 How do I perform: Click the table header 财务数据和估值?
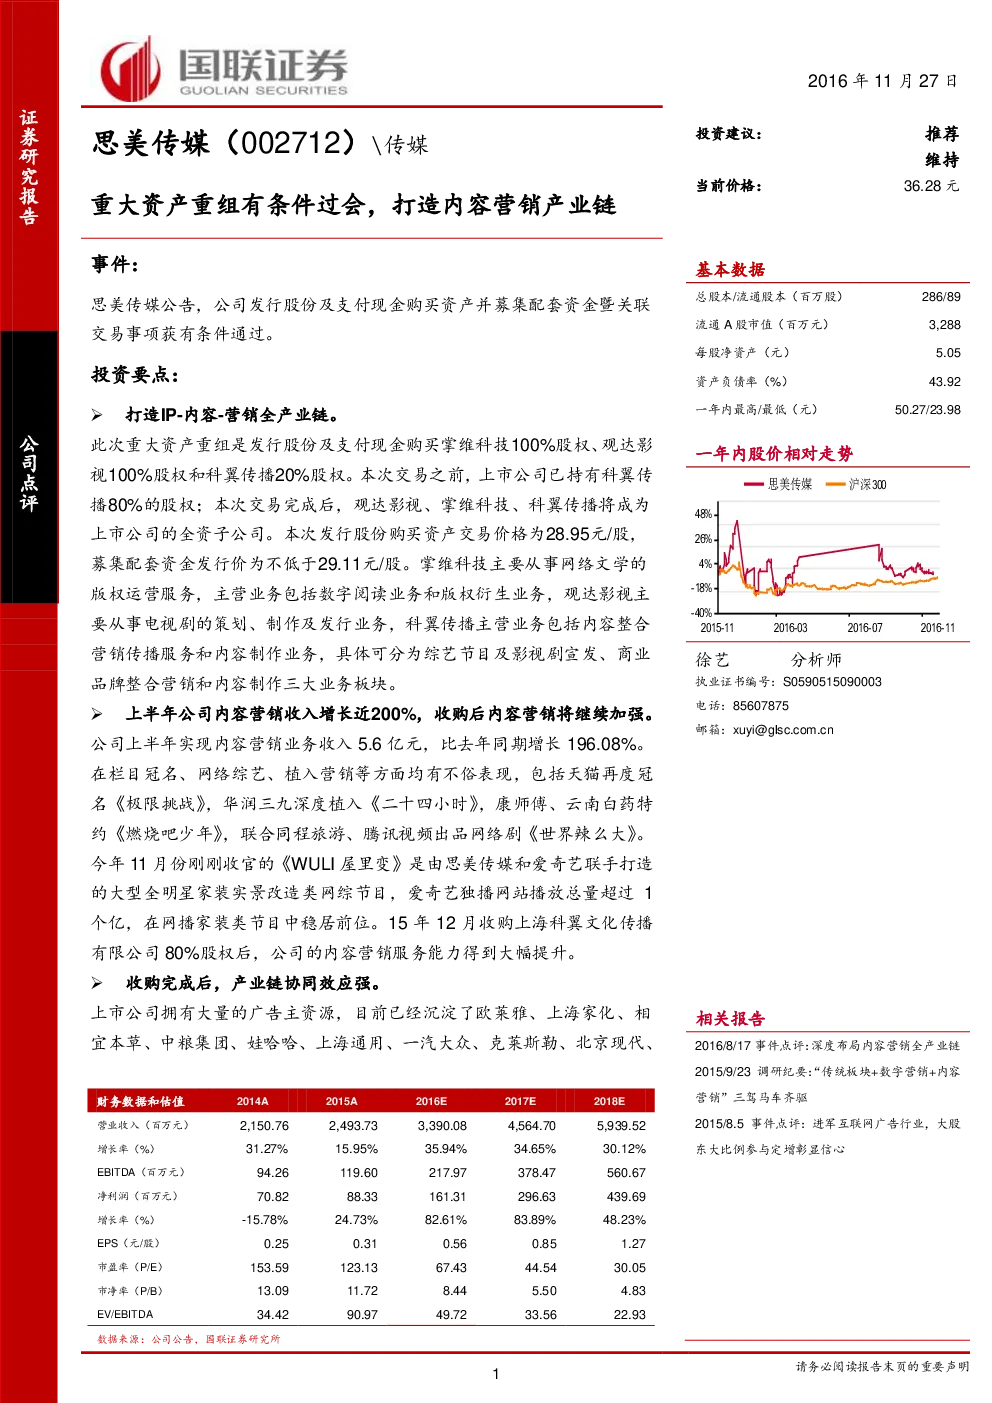point(140,1102)
